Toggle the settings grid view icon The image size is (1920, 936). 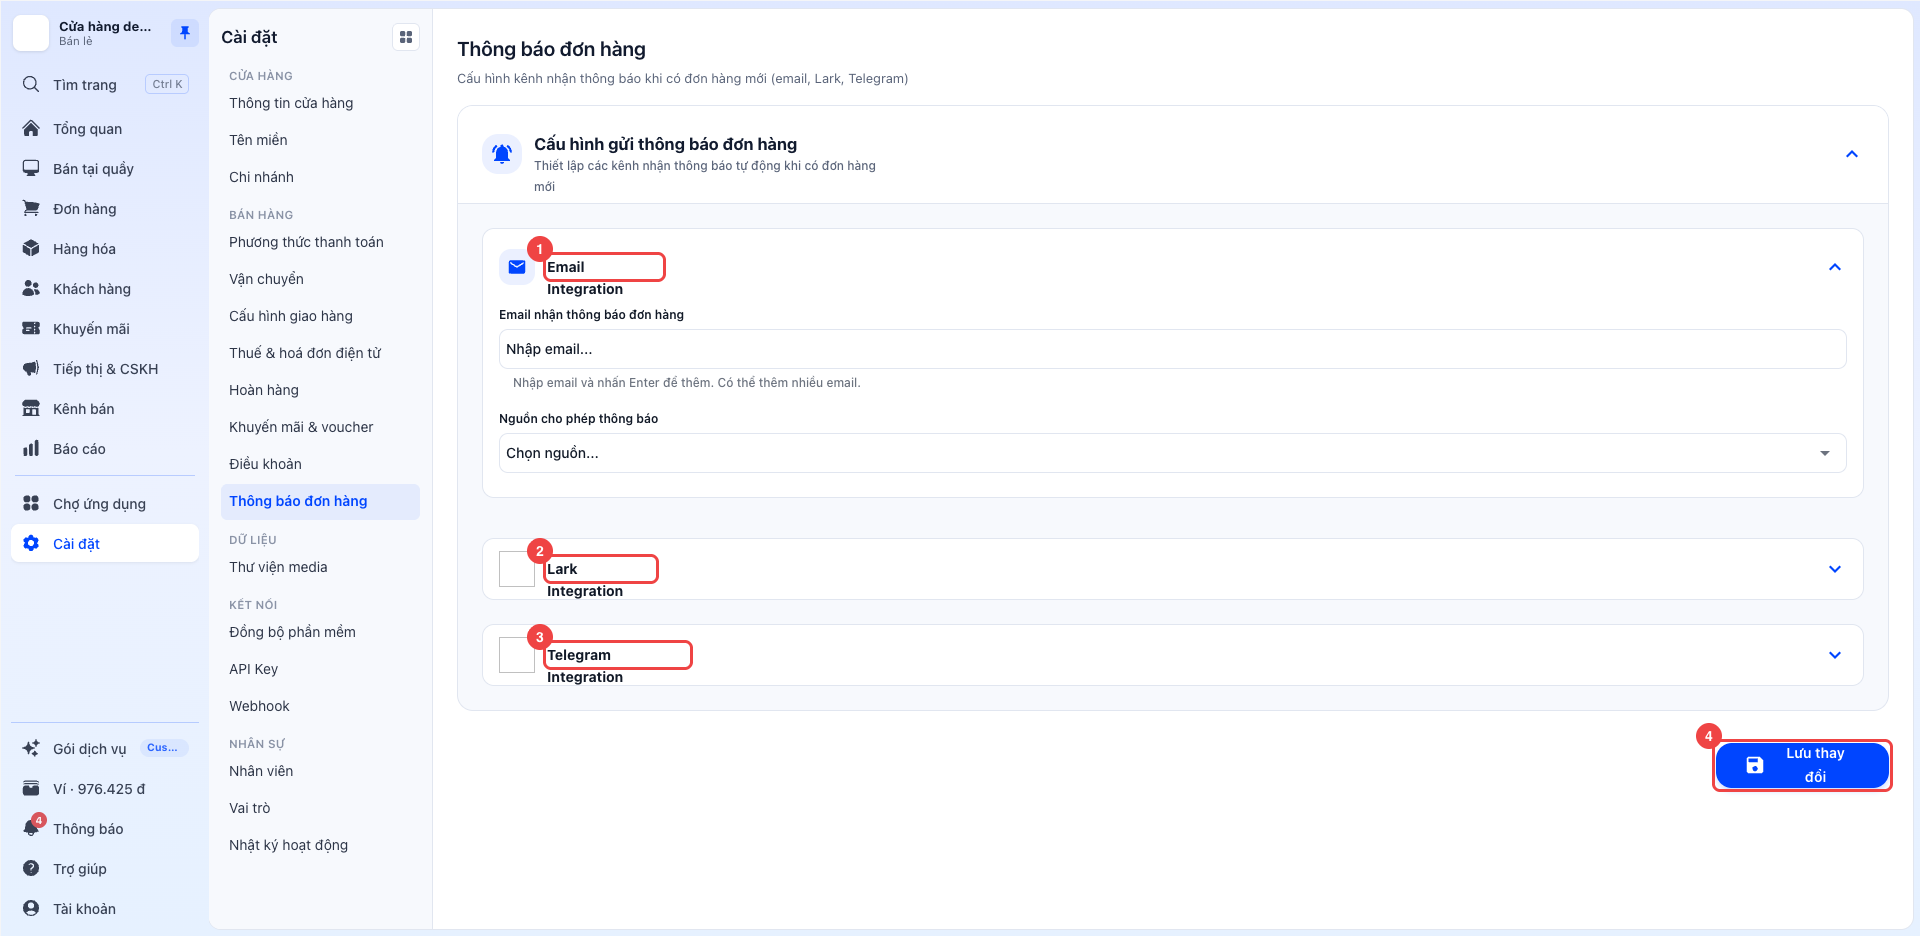[406, 37]
